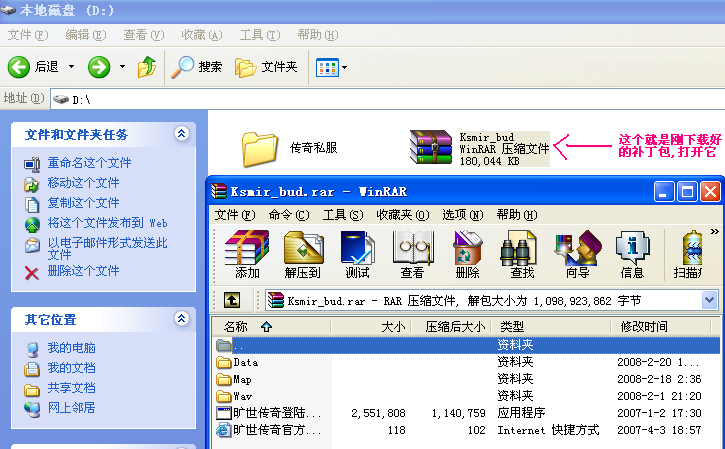Click the 添加 (Add) icon in WinRAR
725x449 pixels.
click(246, 254)
